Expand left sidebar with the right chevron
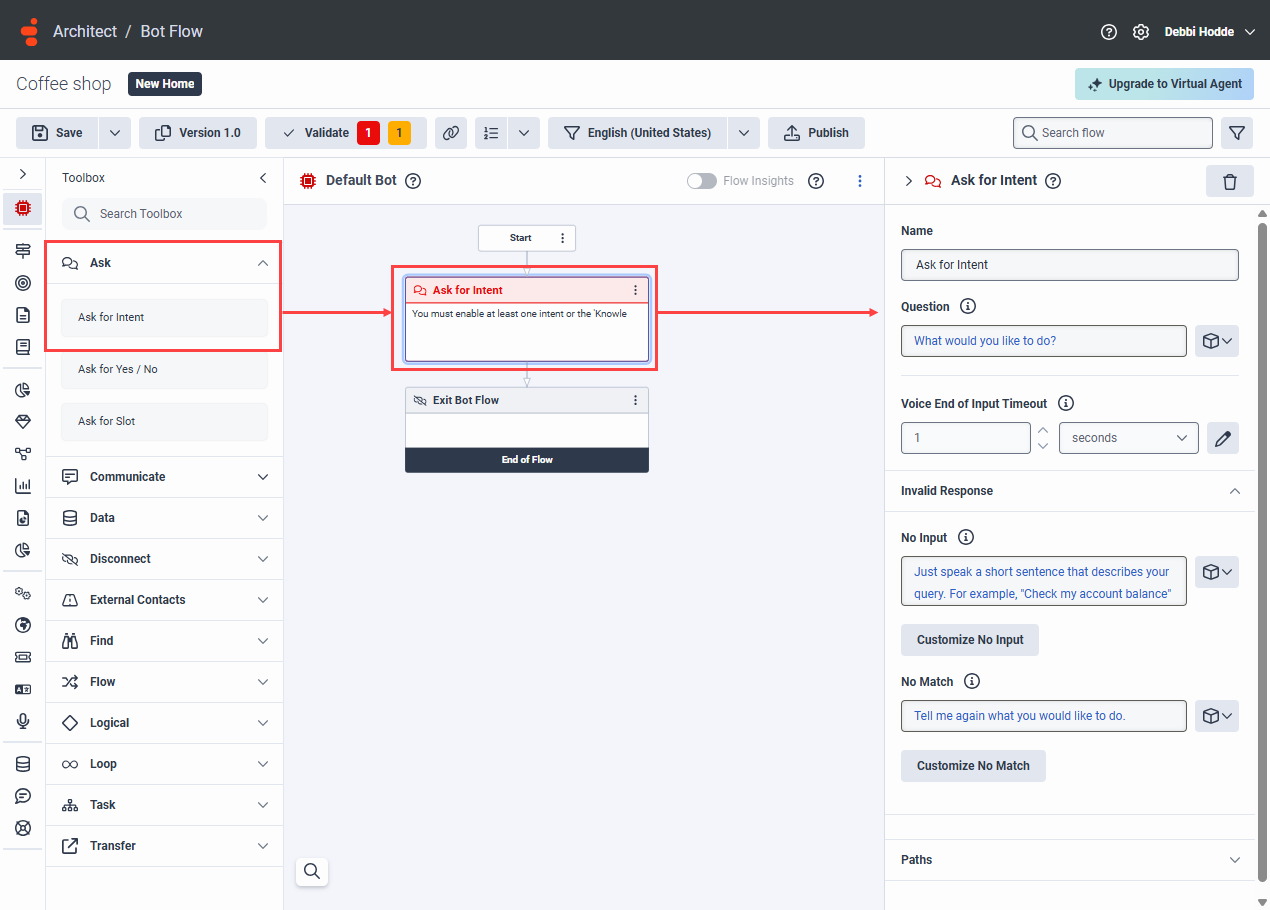The width and height of the screenshot is (1270, 910). 23,174
